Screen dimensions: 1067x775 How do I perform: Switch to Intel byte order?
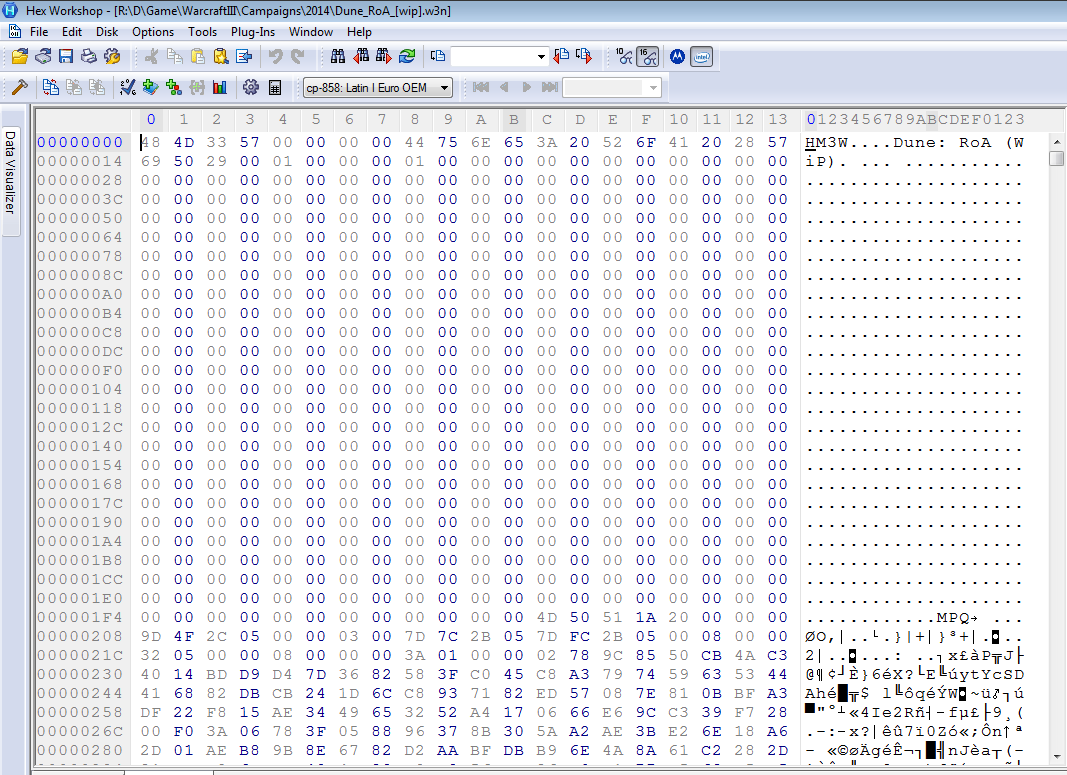pos(701,56)
